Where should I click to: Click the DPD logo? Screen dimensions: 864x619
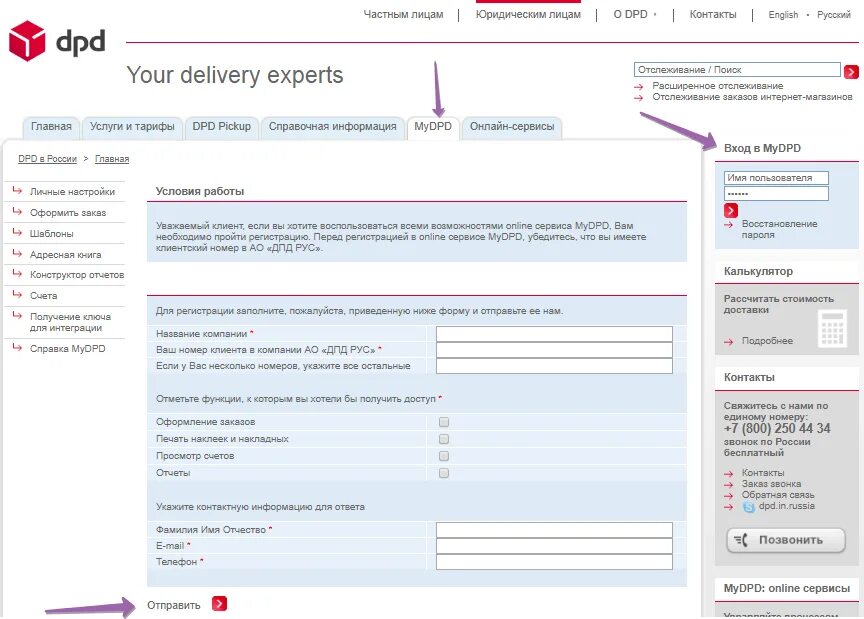(57, 41)
